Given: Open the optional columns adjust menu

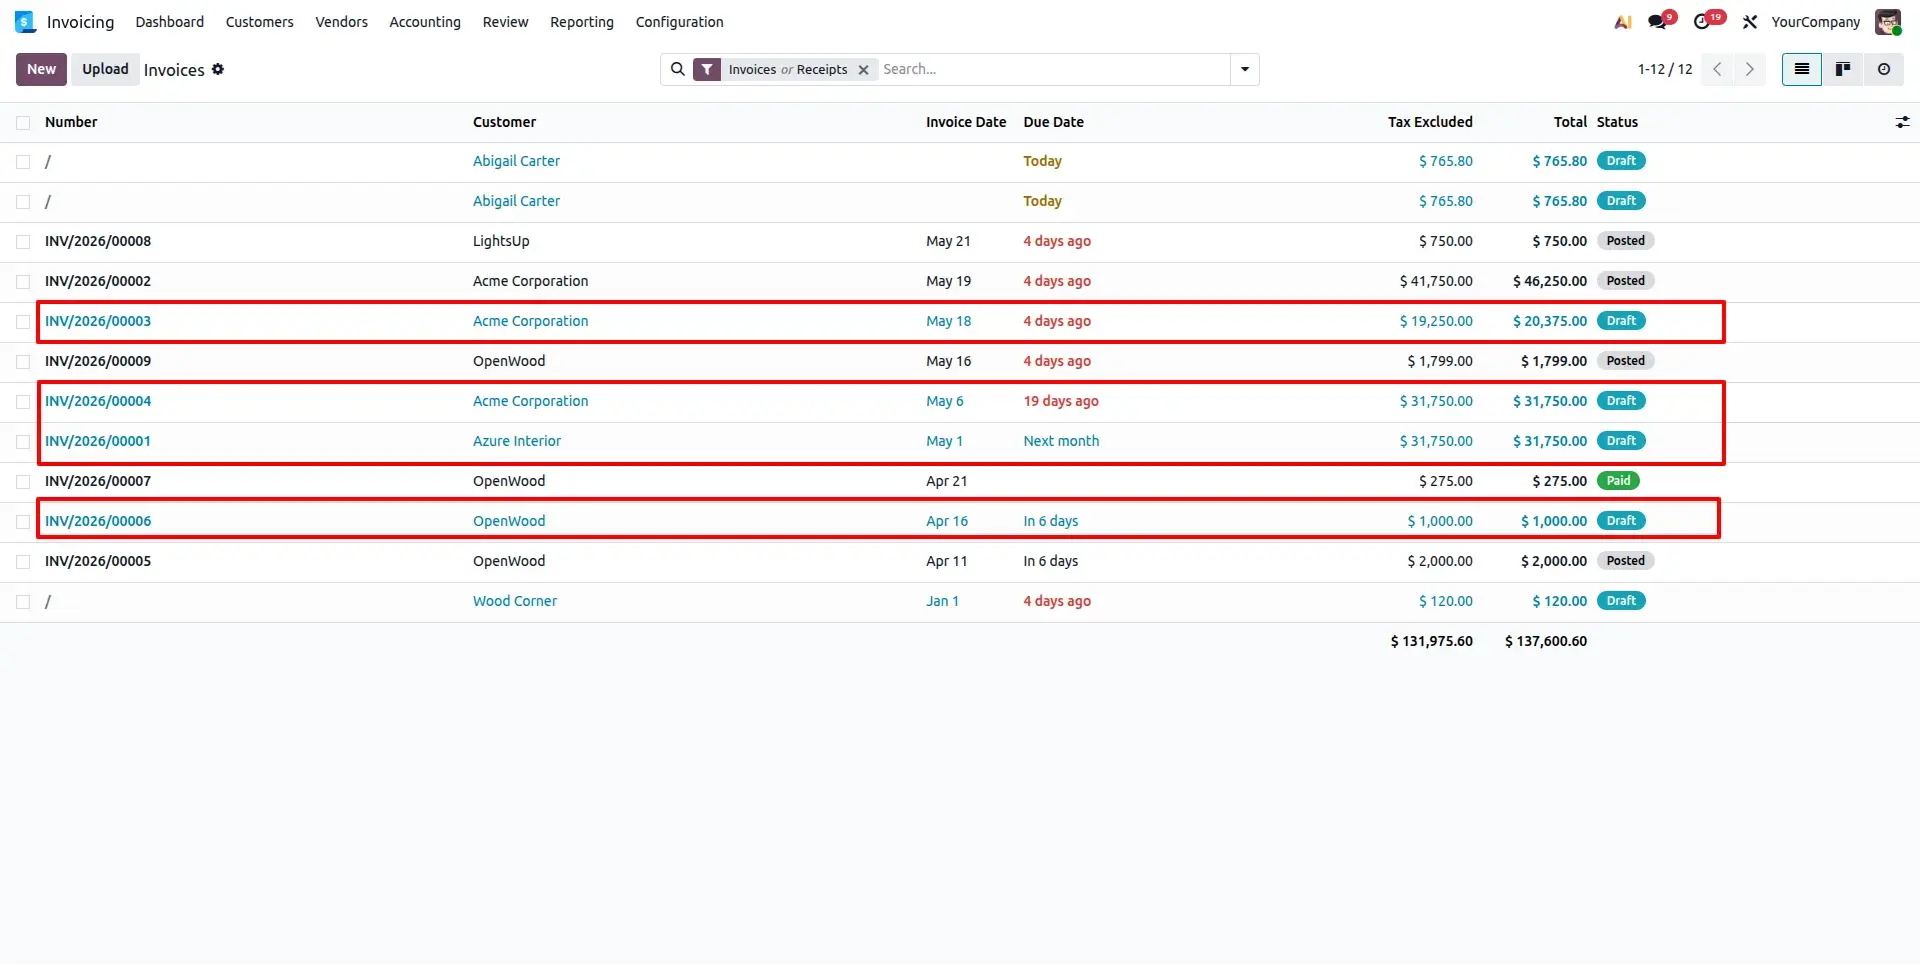Looking at the screenshot, I should [1902, 122].
